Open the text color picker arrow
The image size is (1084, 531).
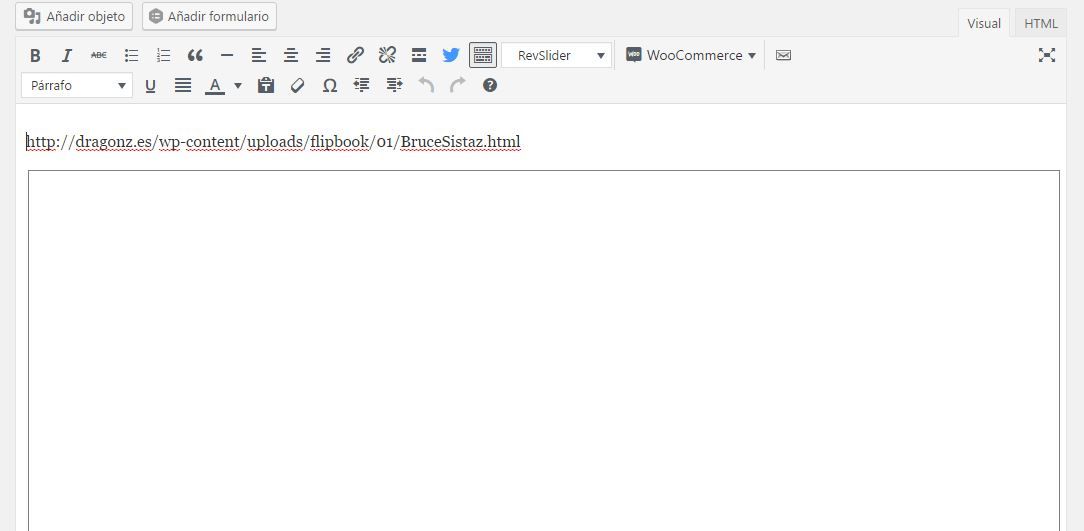point(238,86)
